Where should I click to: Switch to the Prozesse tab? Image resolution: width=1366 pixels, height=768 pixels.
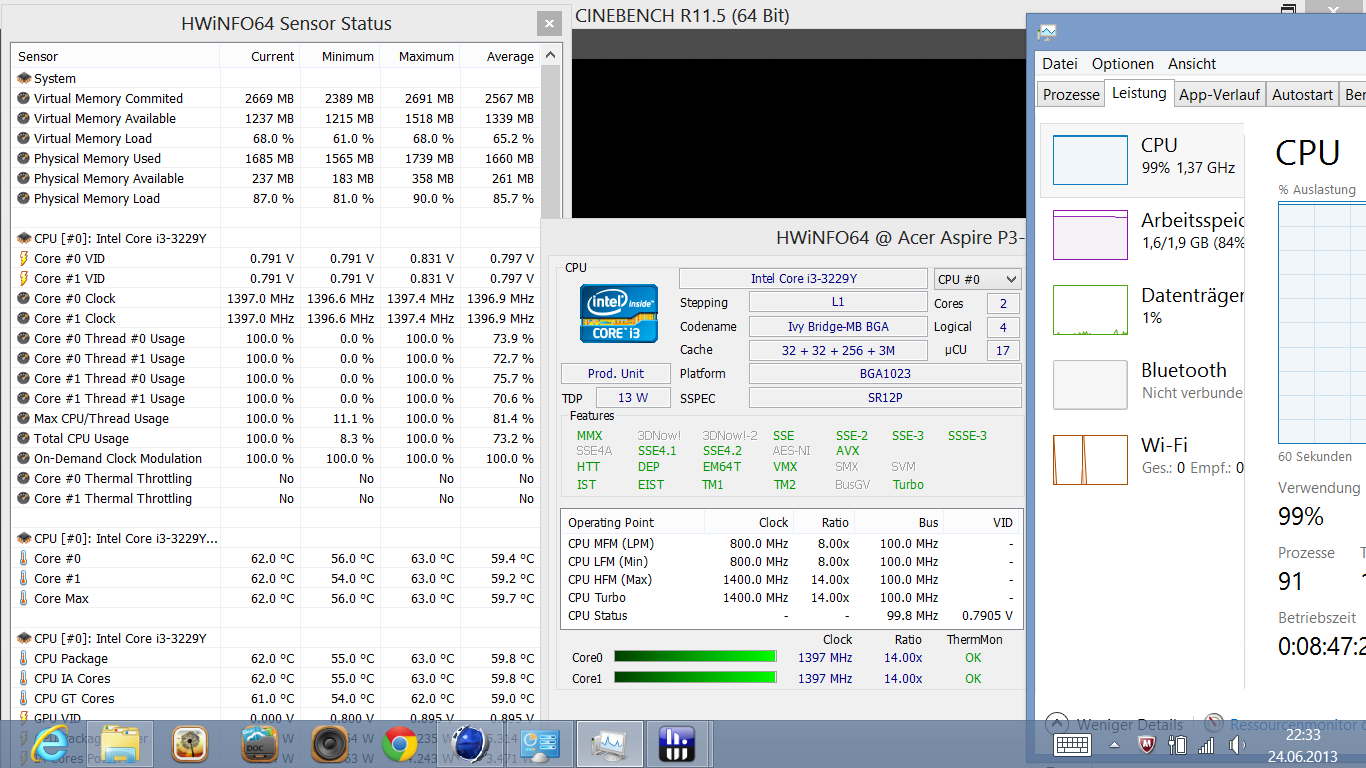click(1071, 94)
